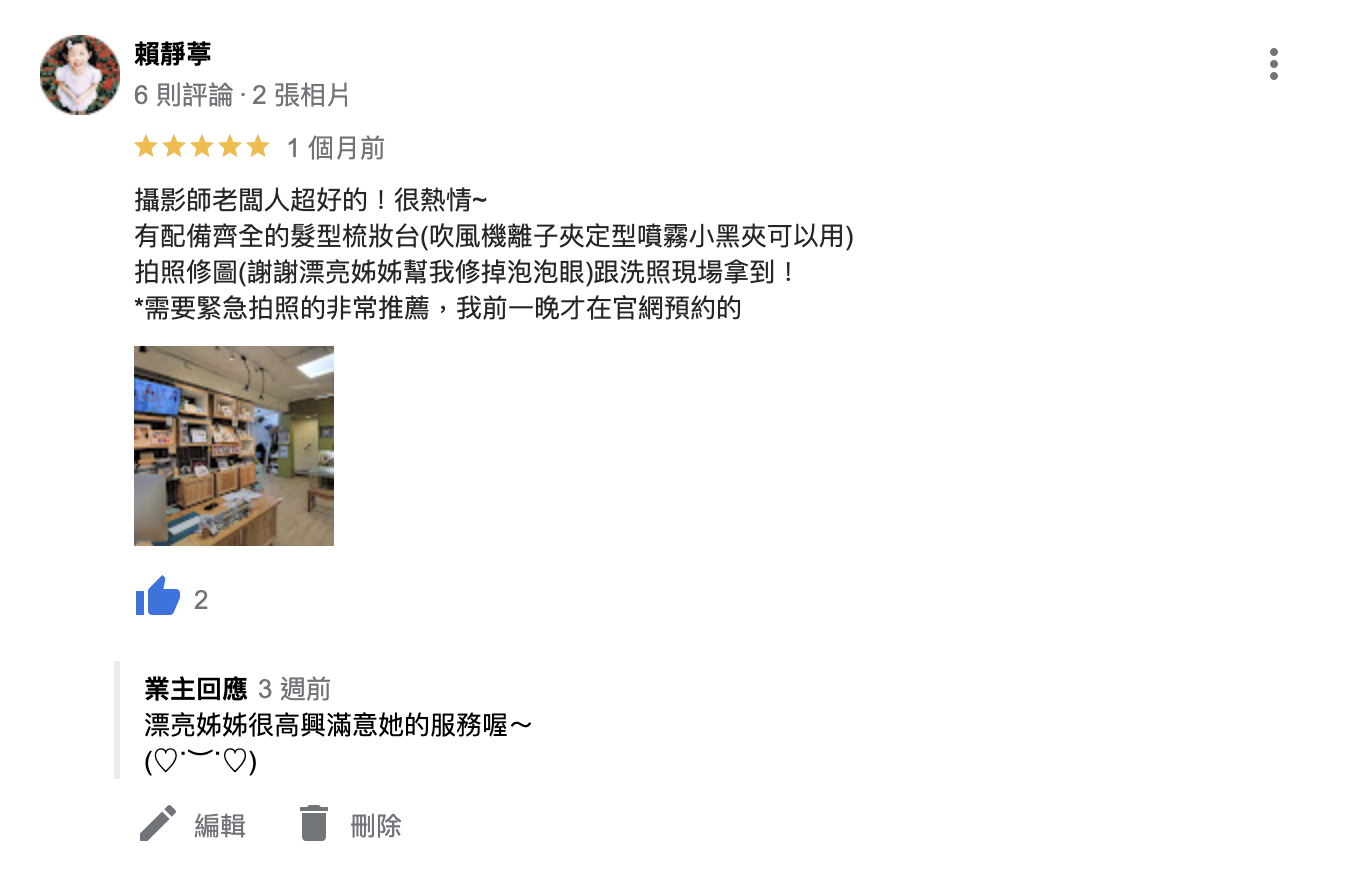Viewport: 1368px width, 879px height.
Task: Click the 業主回應 heading
Action: [196, 689]
